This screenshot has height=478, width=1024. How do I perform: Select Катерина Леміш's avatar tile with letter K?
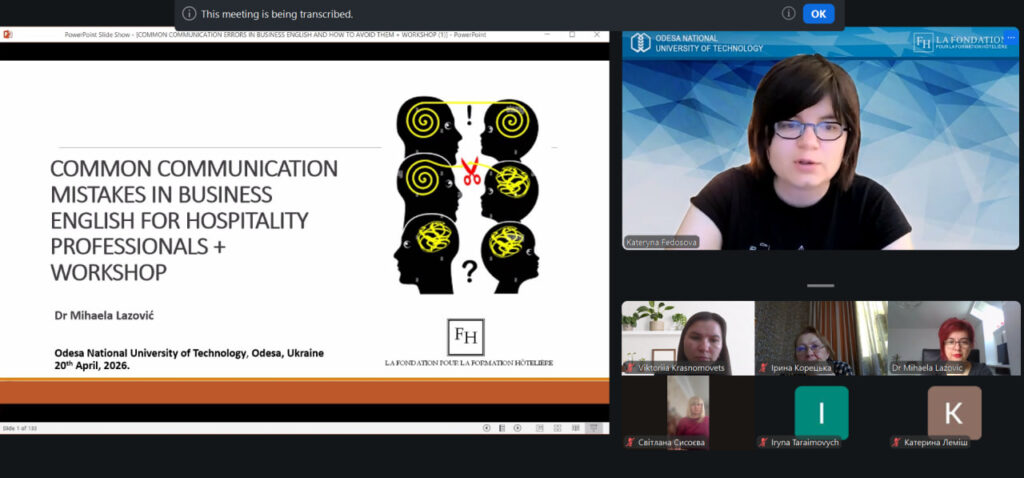tap(954, 412)
